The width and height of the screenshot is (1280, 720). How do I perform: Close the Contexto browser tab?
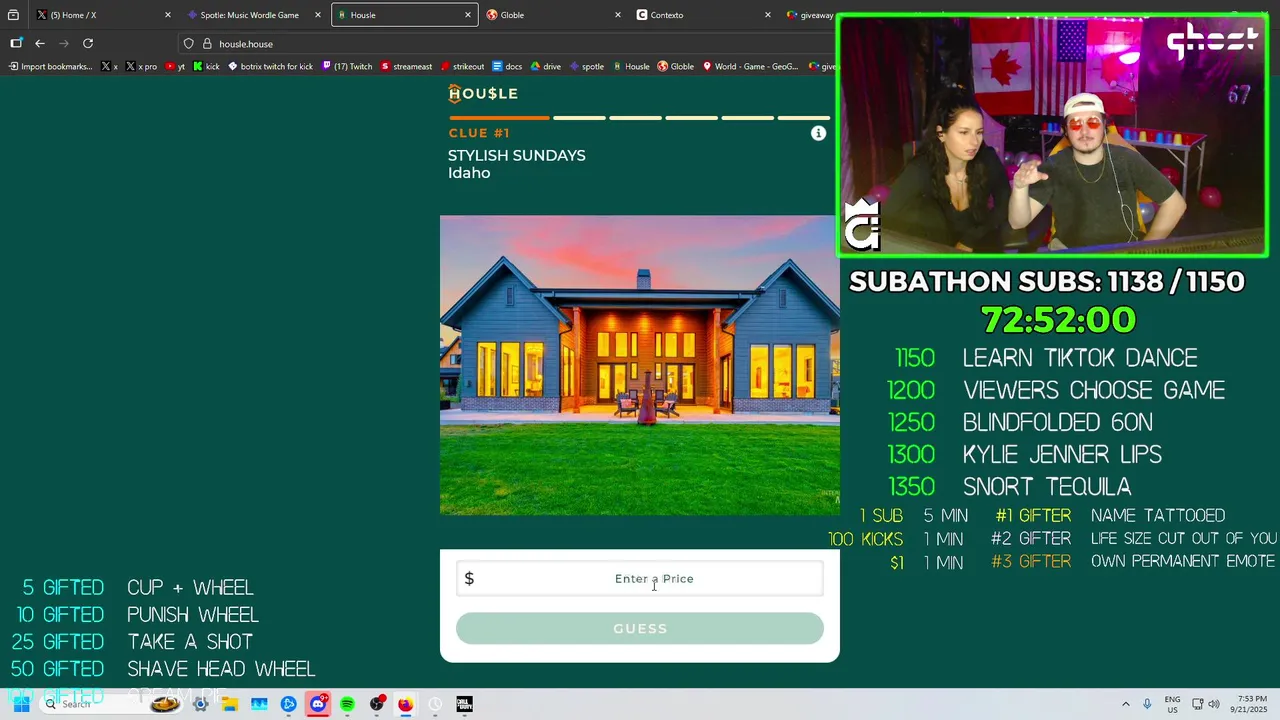pos(768,15)
